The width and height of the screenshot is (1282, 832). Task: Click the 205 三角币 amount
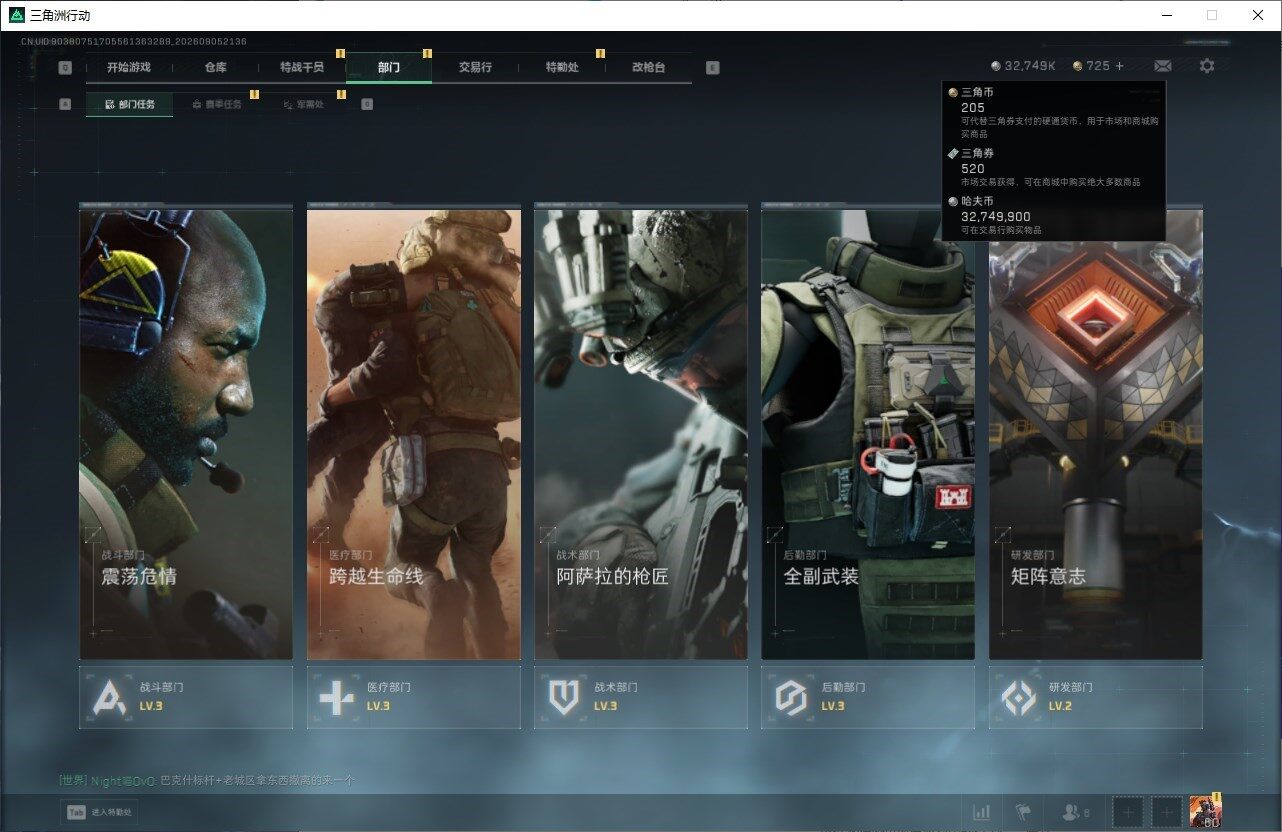pyautogui.click(x=973, y=107)
